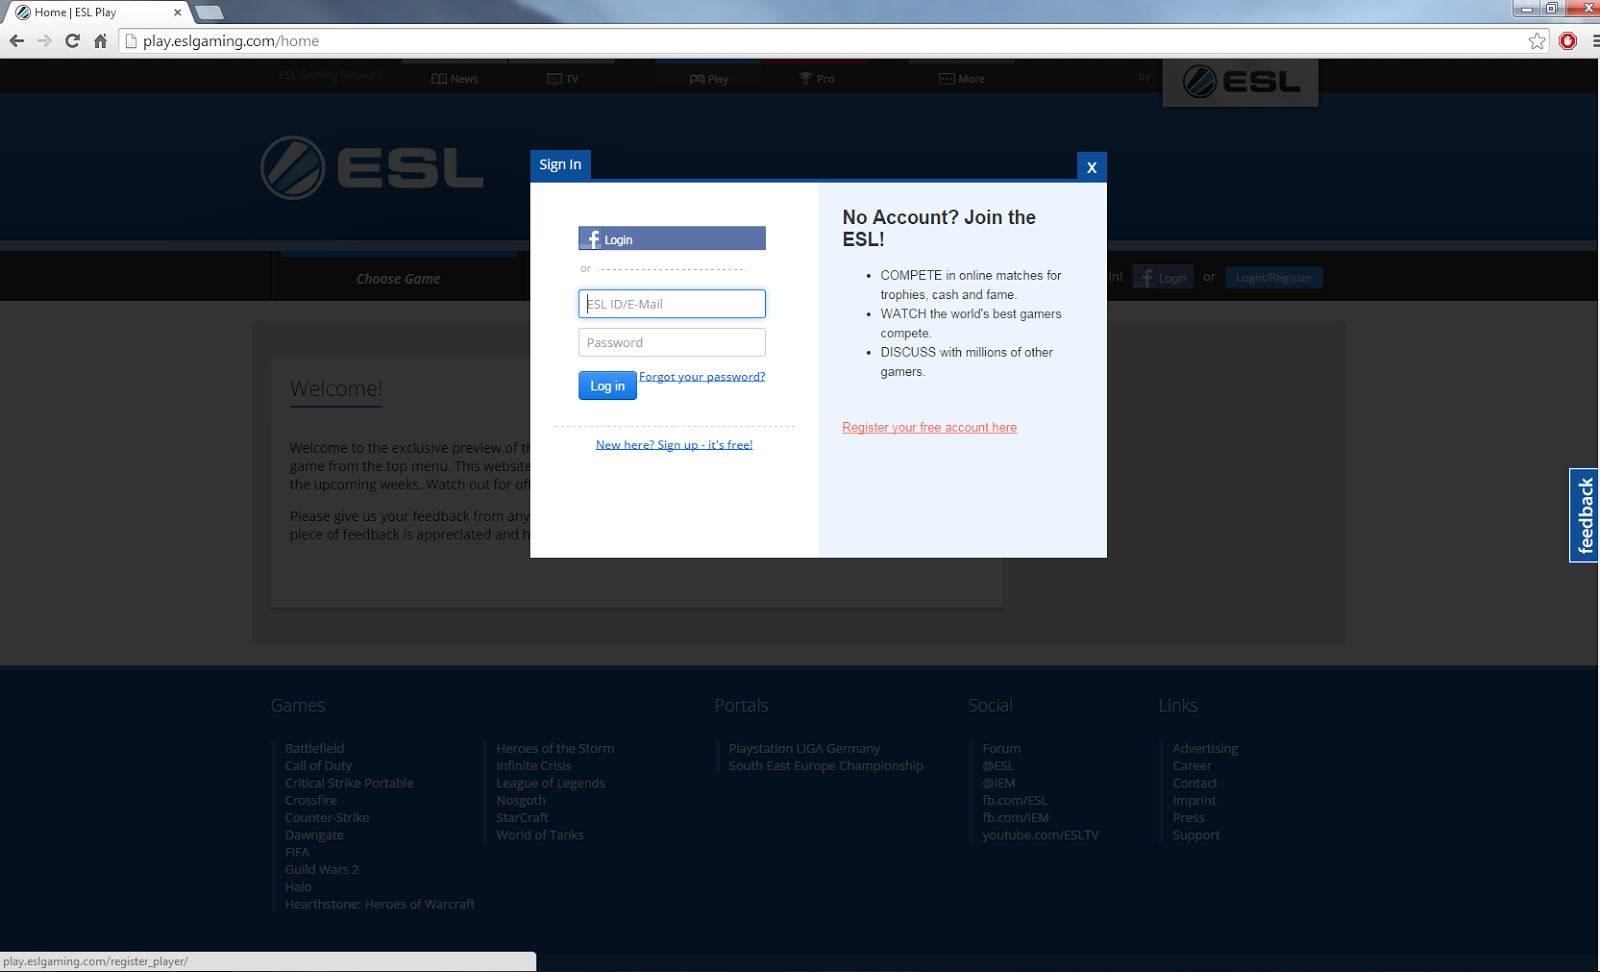This screenshot has height=972, width=1600.
Task: Open the side feedback tab
Action: point(1584,515)
